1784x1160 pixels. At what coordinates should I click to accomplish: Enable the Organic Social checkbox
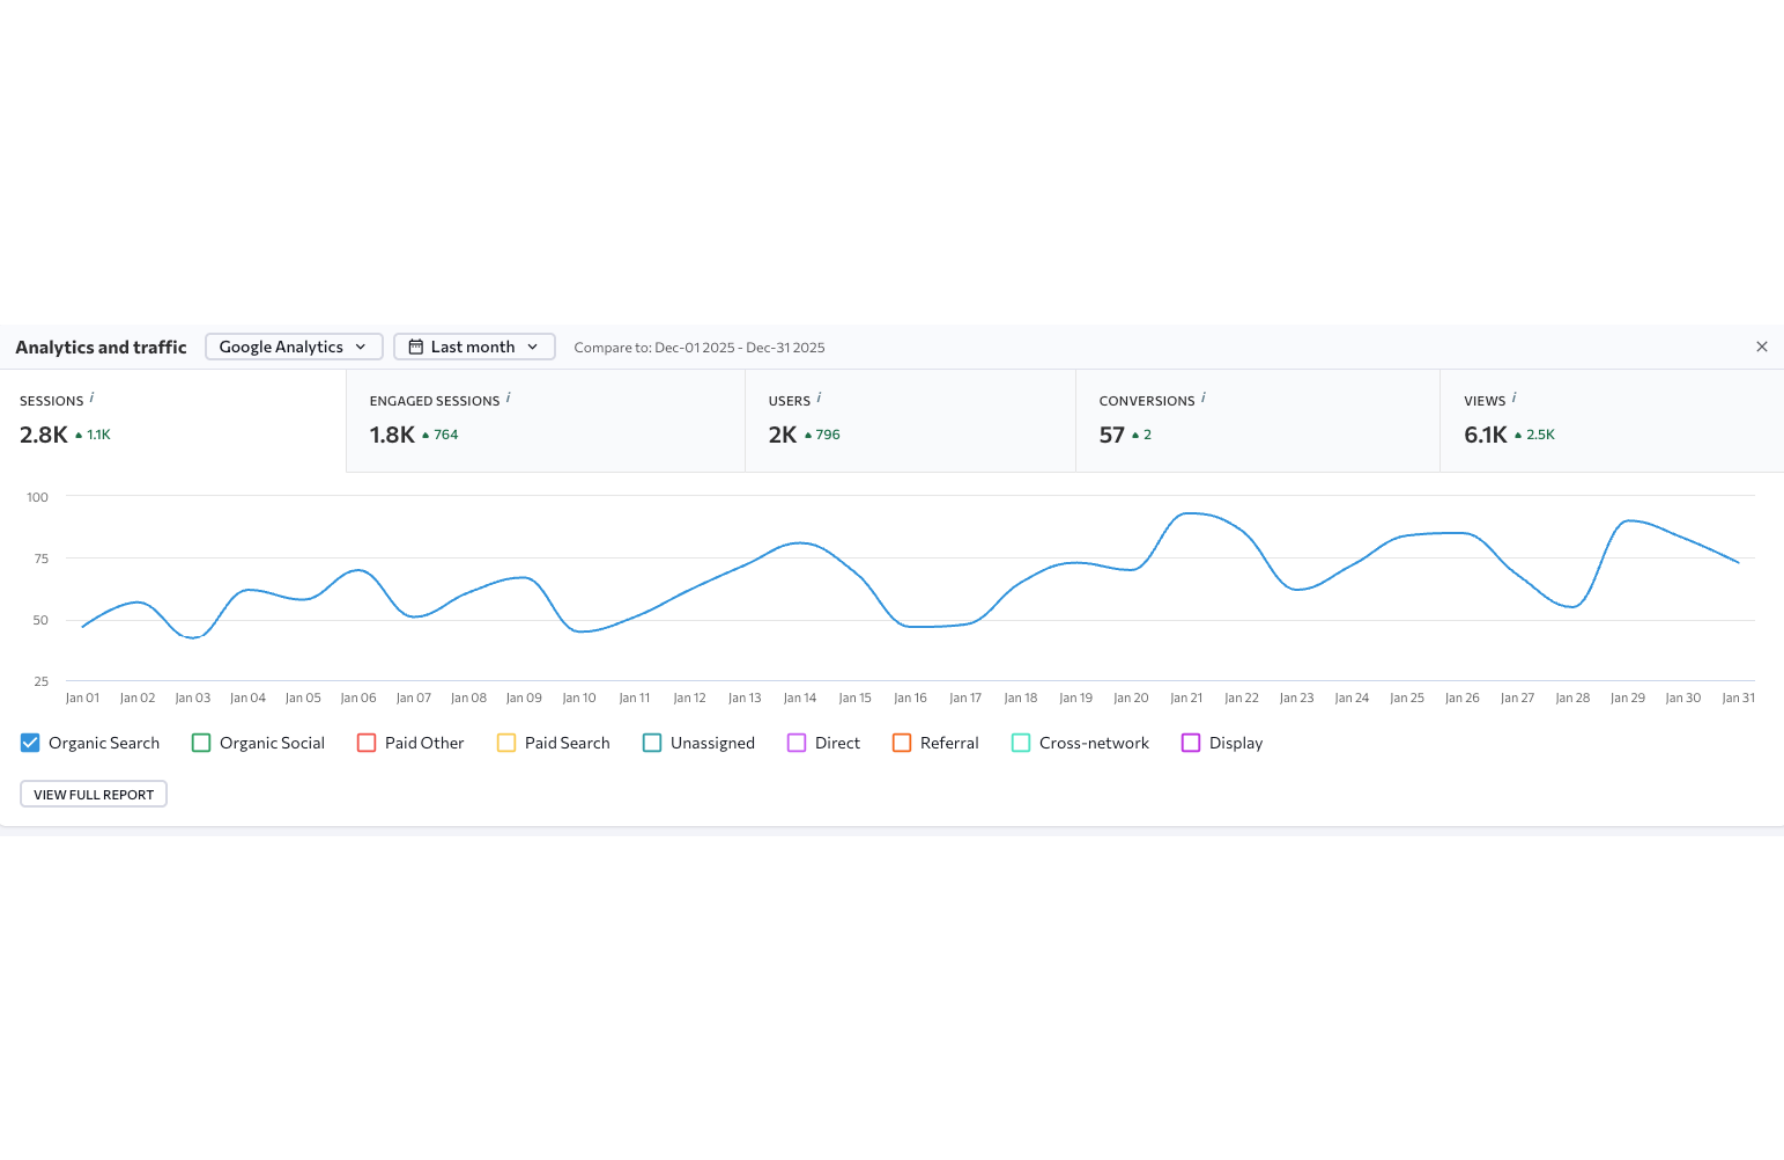tap(201, 743)
